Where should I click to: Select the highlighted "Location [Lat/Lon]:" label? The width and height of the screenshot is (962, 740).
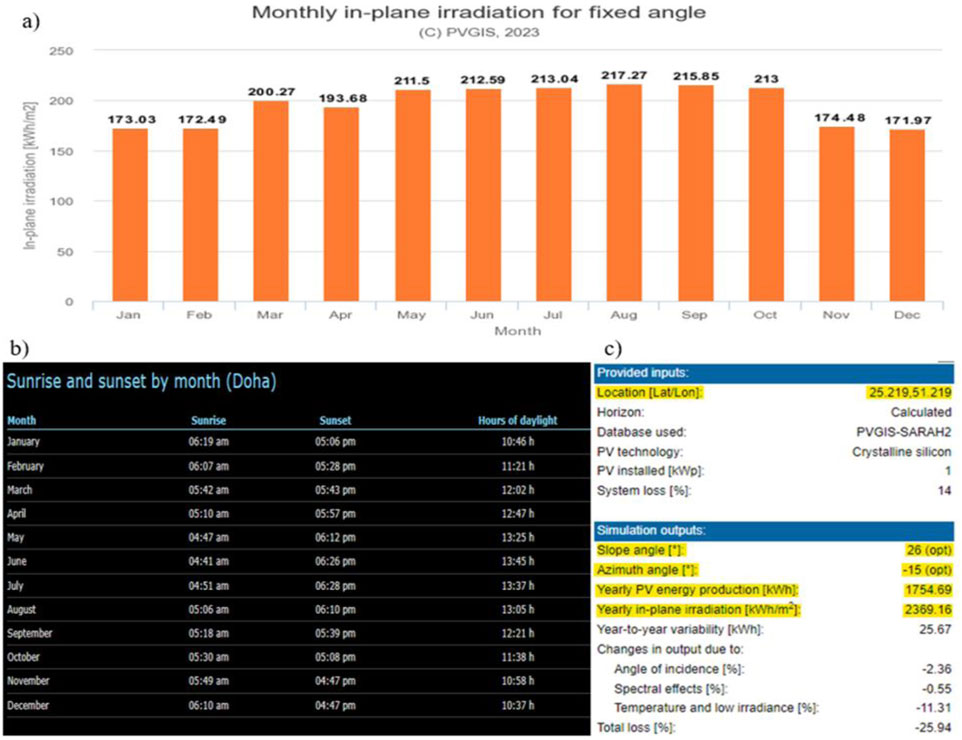click(x=650, y=393)
